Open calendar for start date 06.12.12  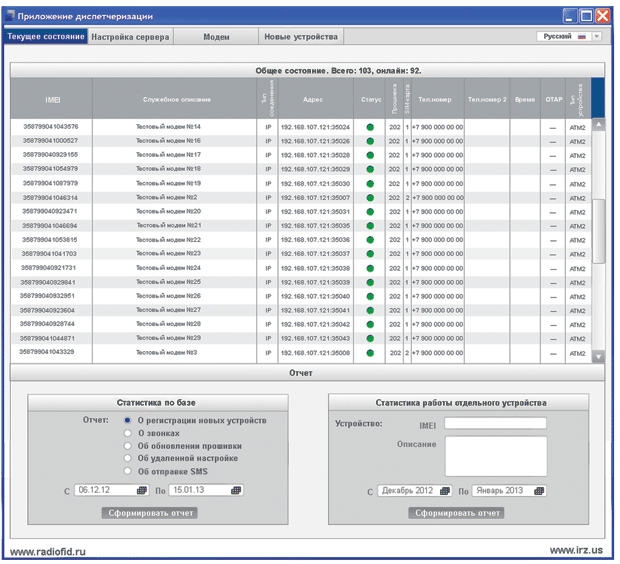pos(142,490)
